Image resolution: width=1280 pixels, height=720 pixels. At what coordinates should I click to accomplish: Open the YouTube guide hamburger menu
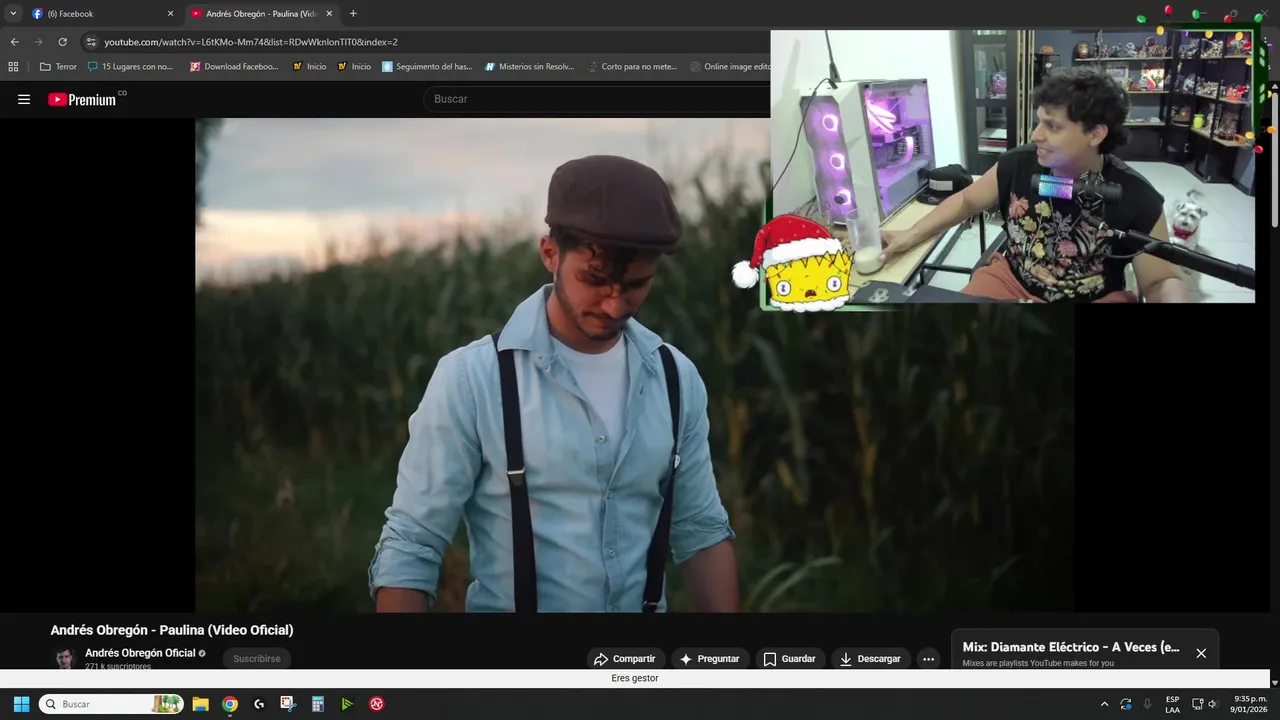[24, 99]
